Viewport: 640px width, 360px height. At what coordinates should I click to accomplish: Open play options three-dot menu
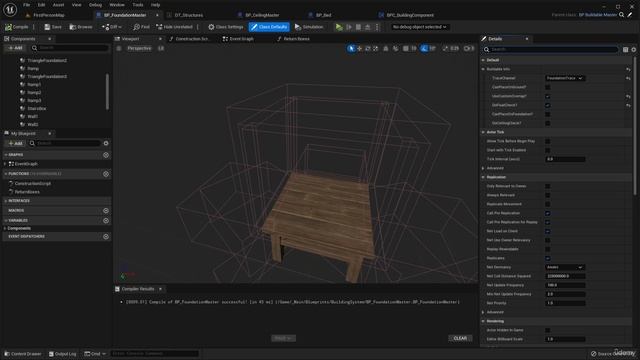tap(377, 27)
